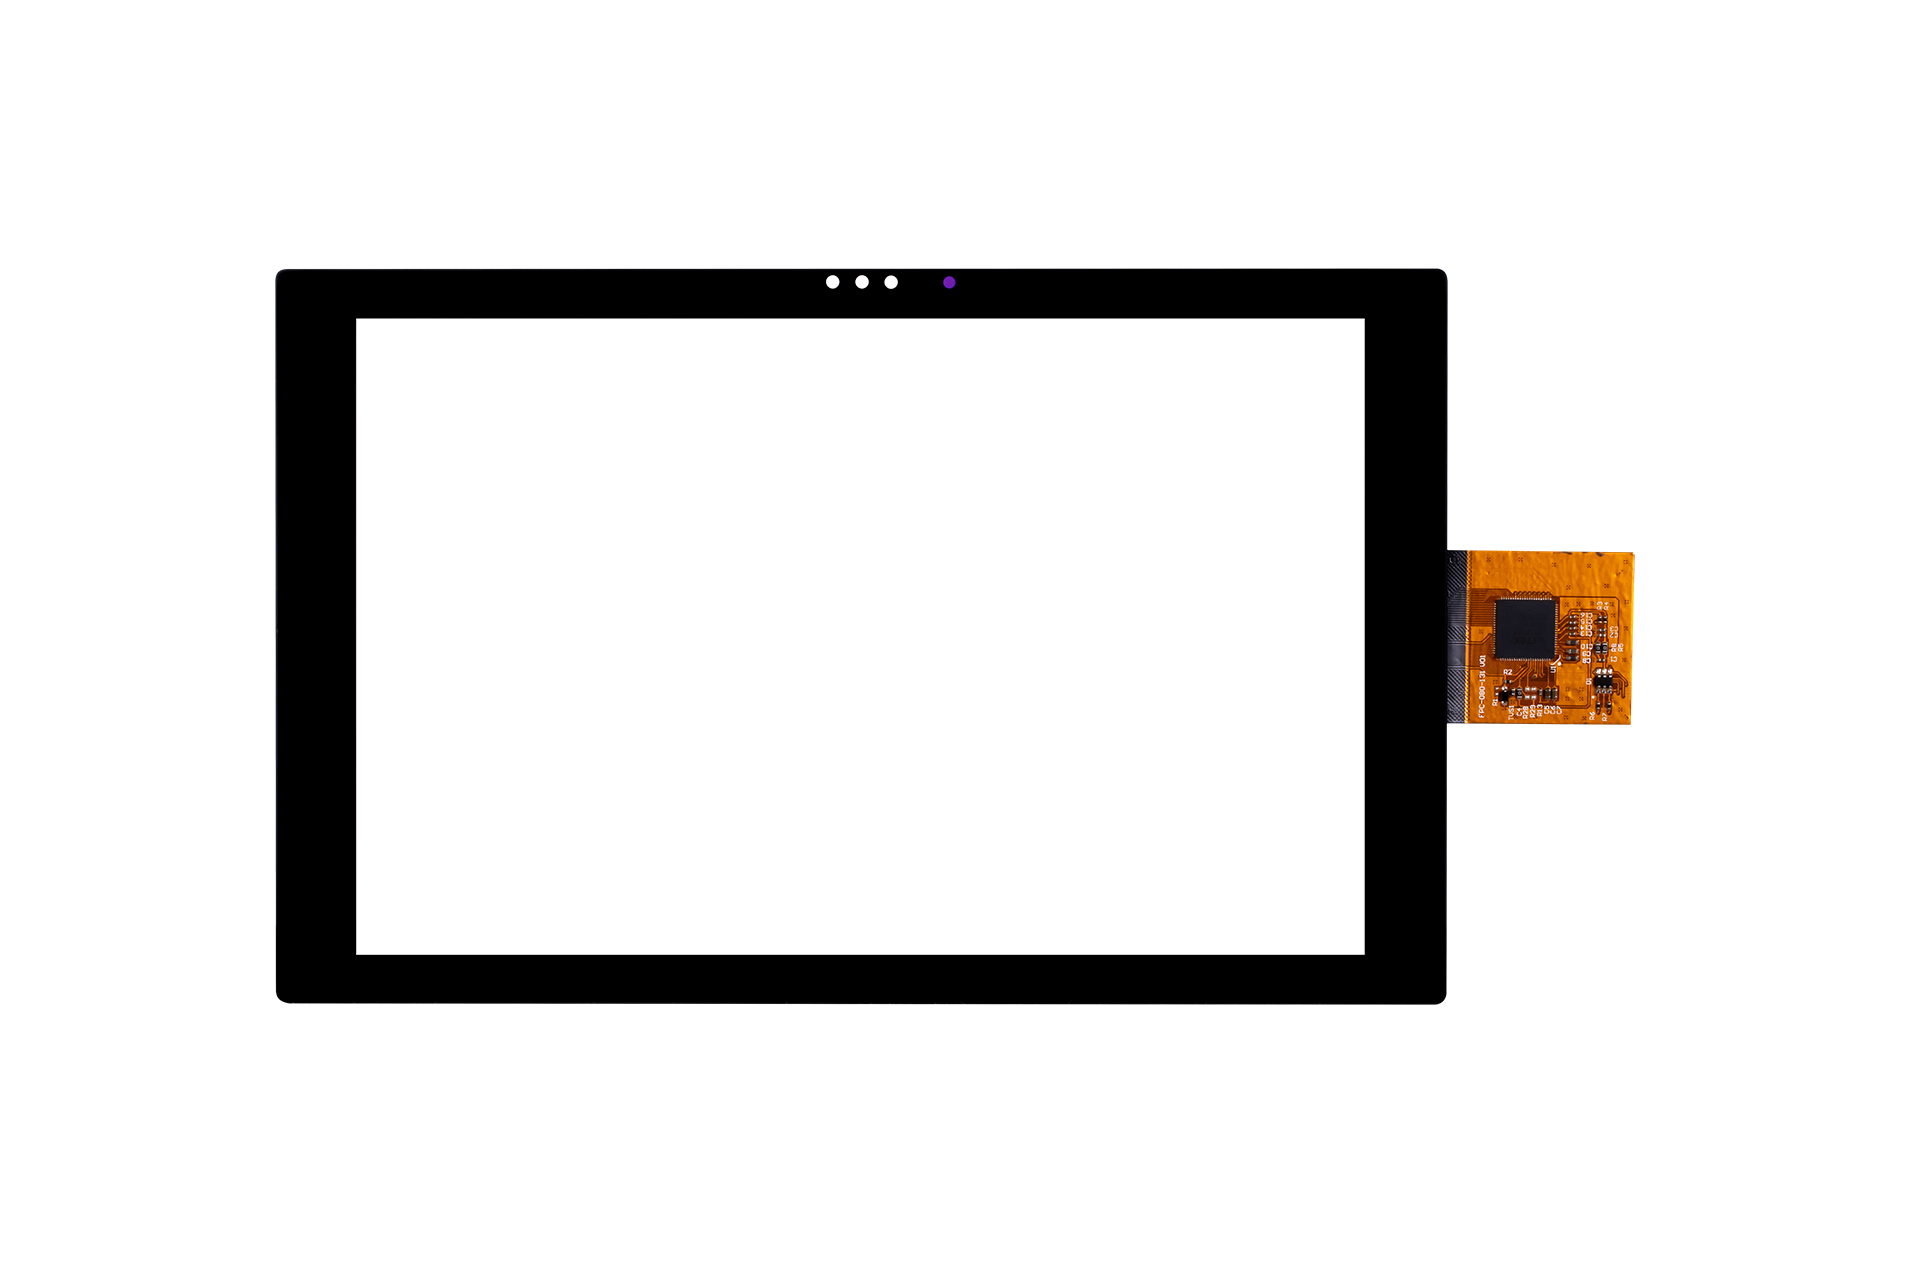Click the R1 label at board's lower left

(1495, 703)
